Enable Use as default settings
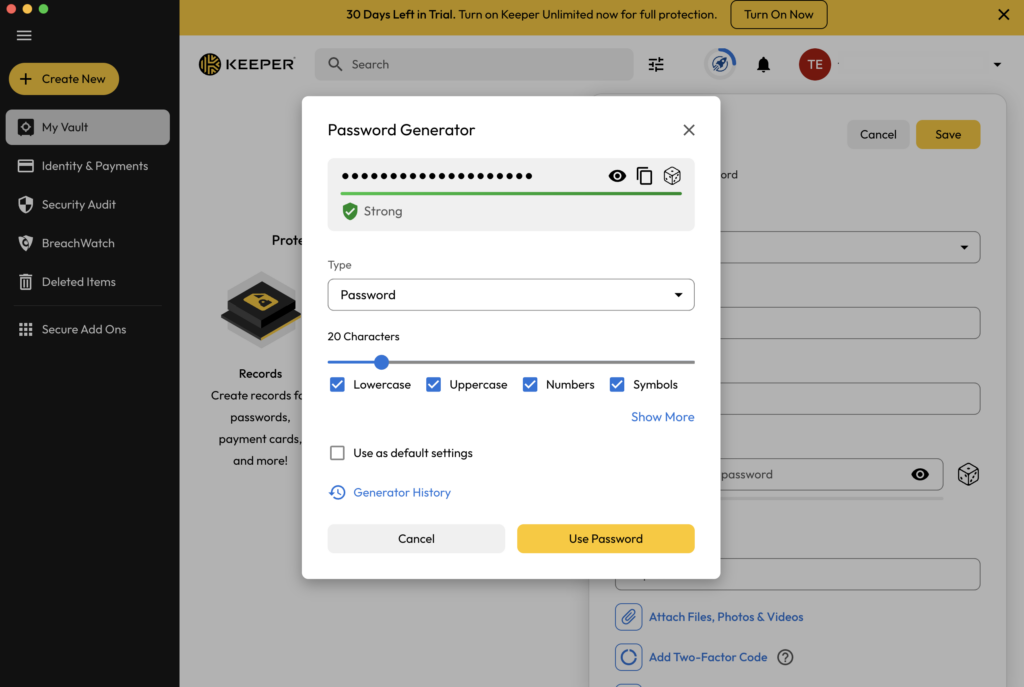1024x687 pixels. 337,453
